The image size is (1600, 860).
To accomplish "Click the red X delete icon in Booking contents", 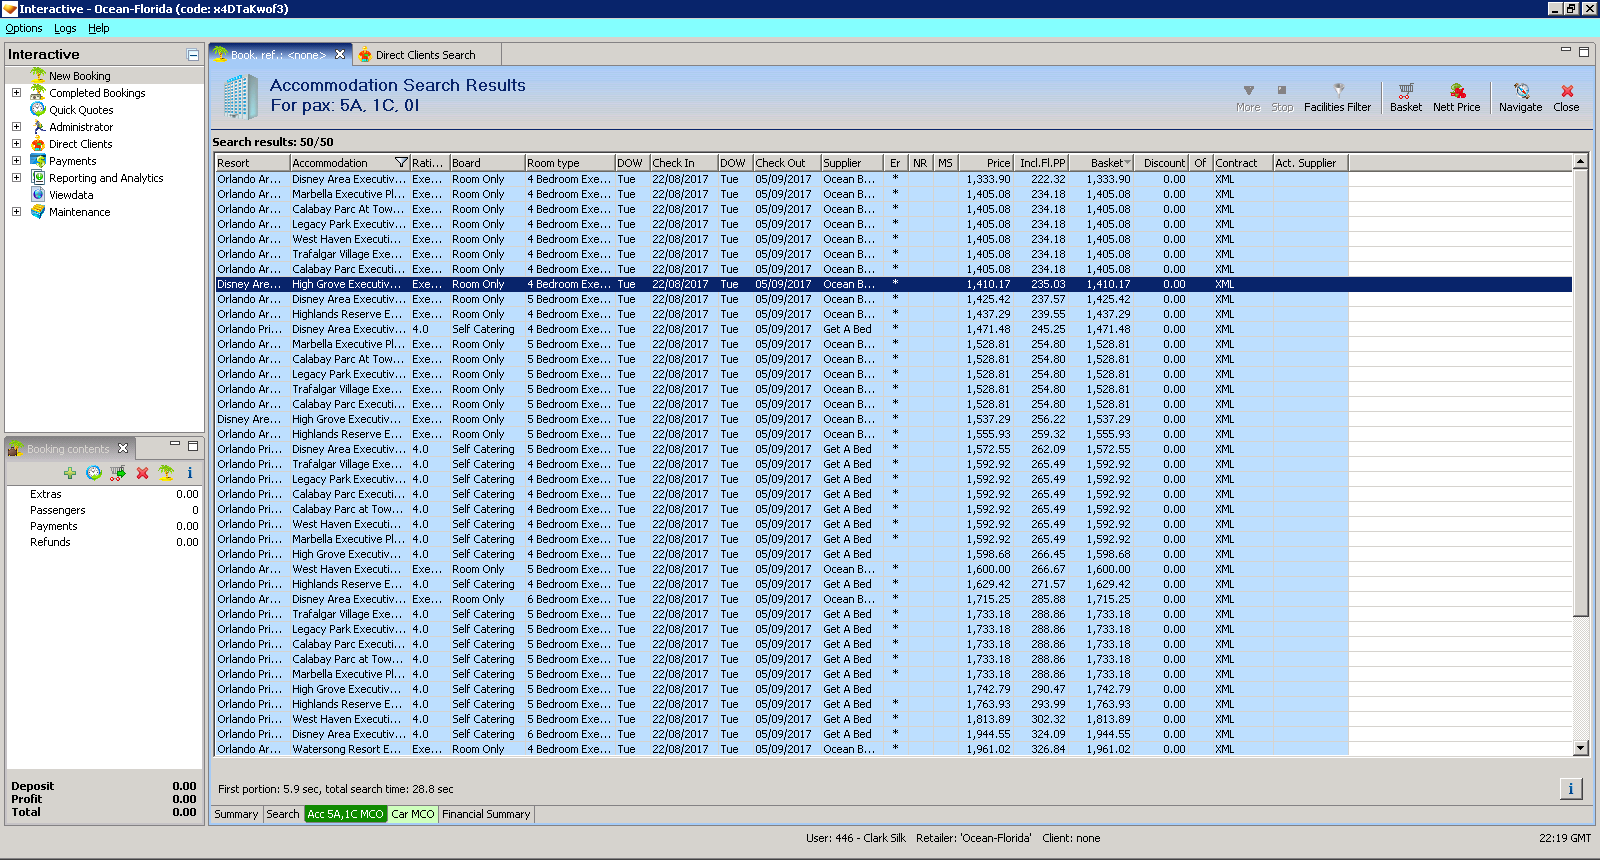I will pos(142,473).
